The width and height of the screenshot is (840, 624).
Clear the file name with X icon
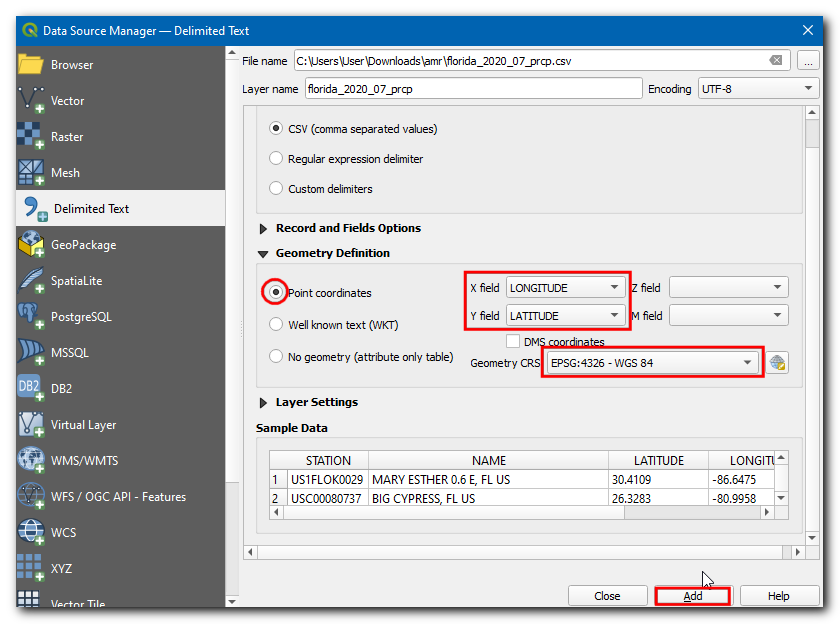coord(775,61)
